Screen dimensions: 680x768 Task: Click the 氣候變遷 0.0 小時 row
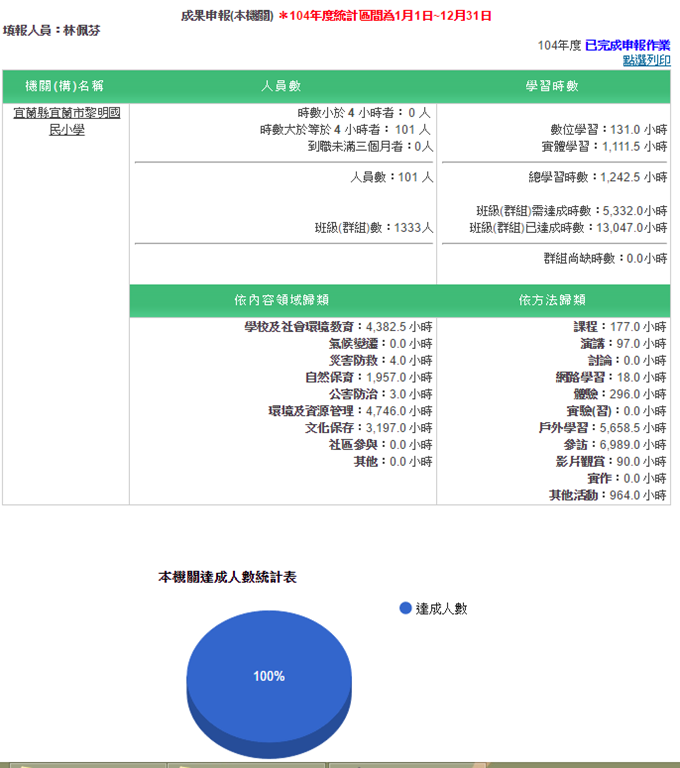(381, 343)
